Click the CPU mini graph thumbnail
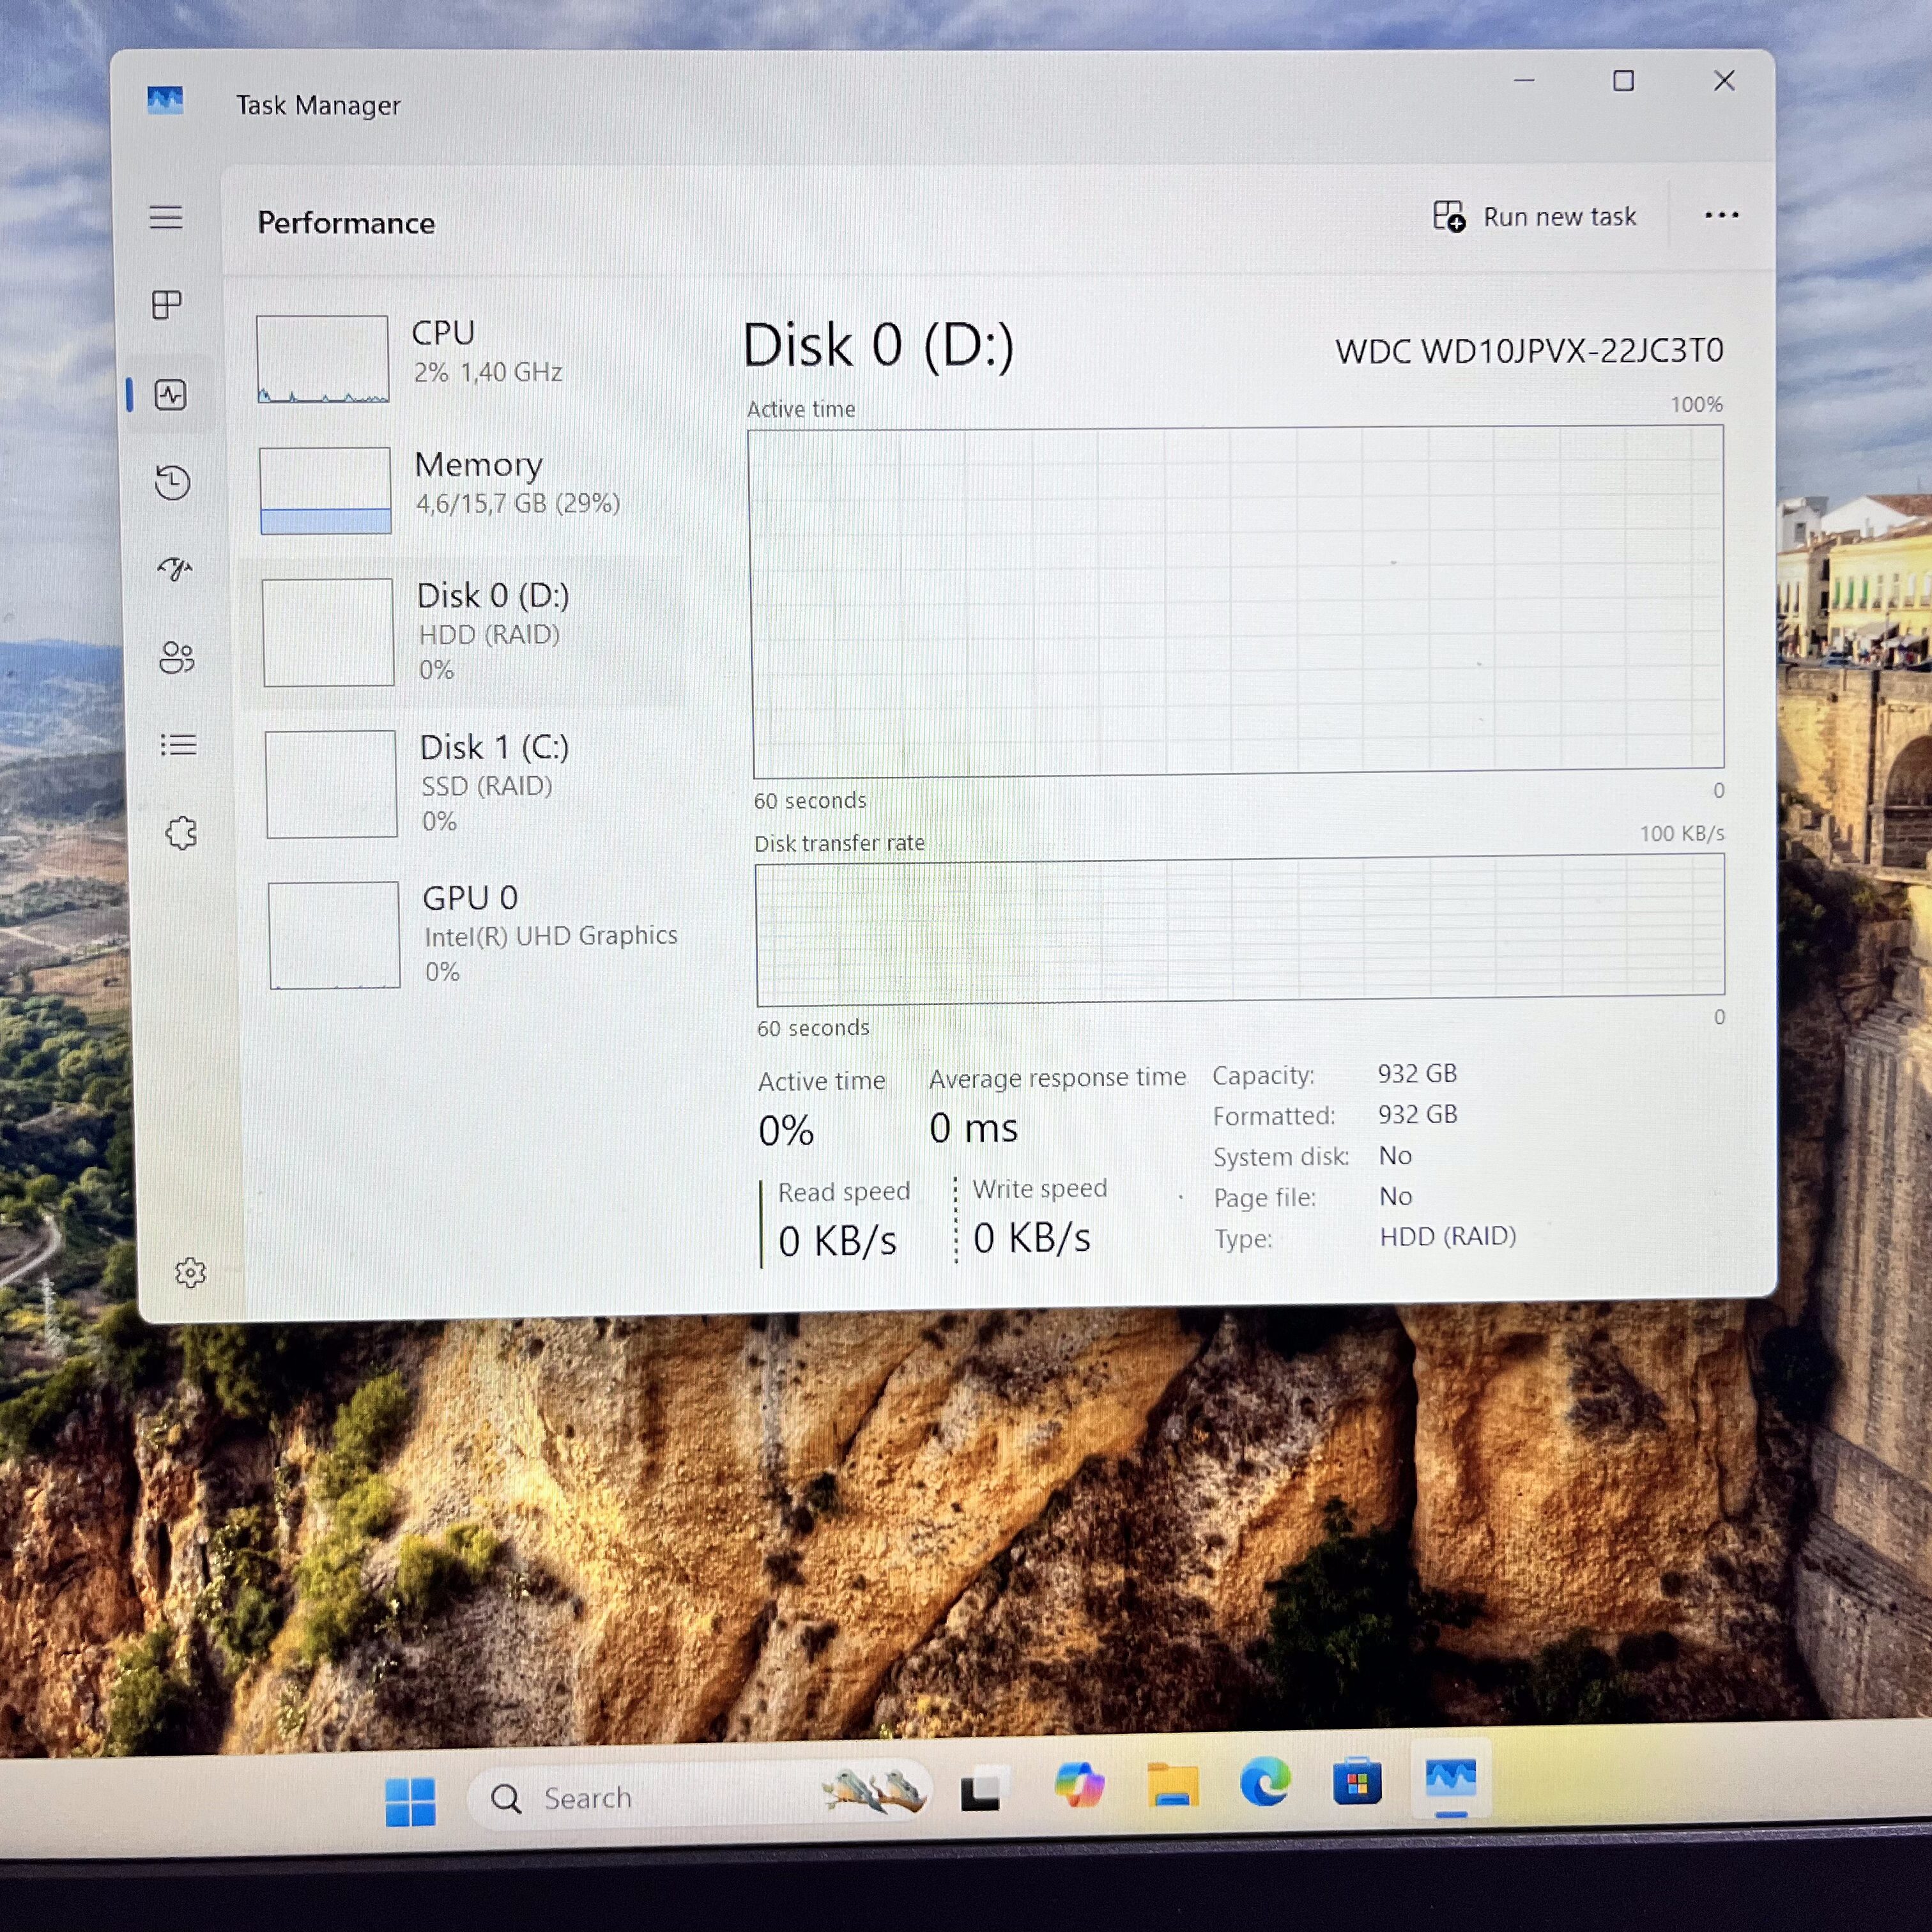Screen dimensions: 1932x1932 tap(323, 359)
